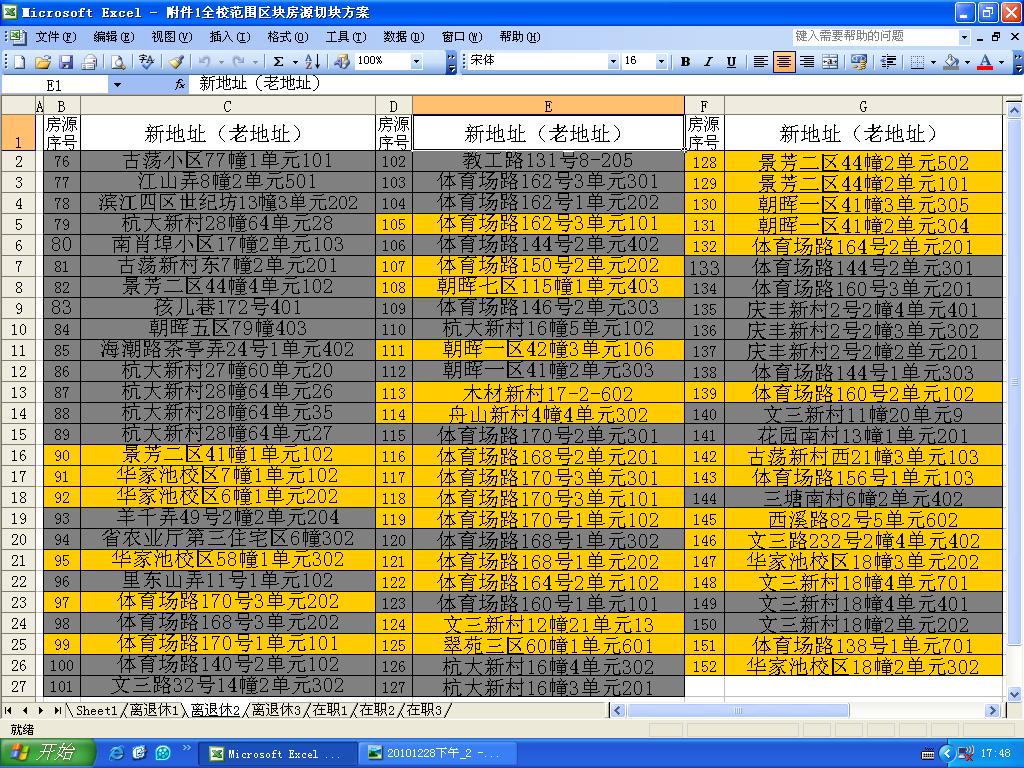Image resolution: width=1024 pixels, height=768 pixels.
Task: Save the workbook with the floppy icon
Action: pos(66,61)
